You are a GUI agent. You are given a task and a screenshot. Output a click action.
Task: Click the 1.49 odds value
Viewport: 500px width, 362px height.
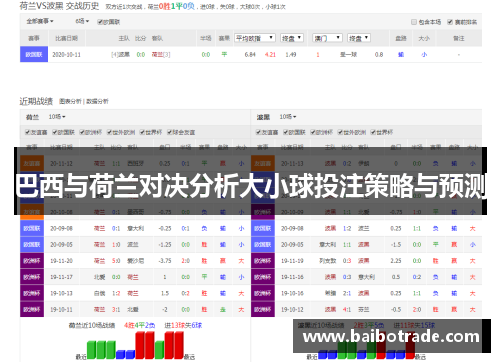point(291,55)
